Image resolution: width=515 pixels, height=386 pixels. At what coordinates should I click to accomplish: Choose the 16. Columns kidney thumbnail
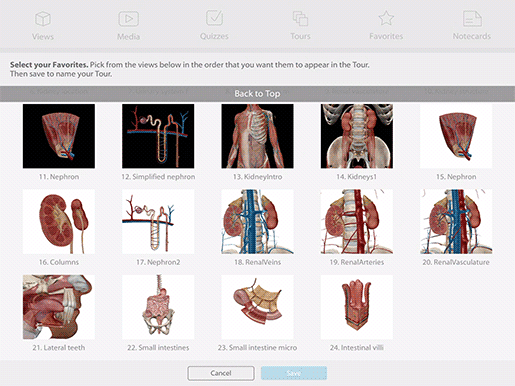coord(59,222)
